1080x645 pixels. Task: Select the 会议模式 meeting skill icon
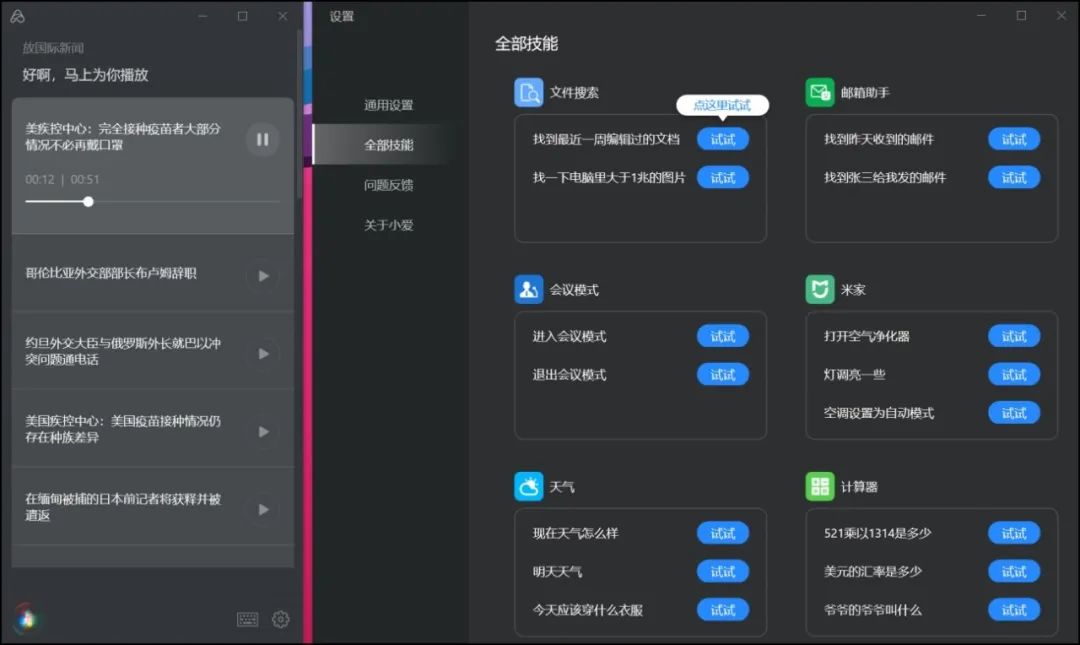point(527,289)
